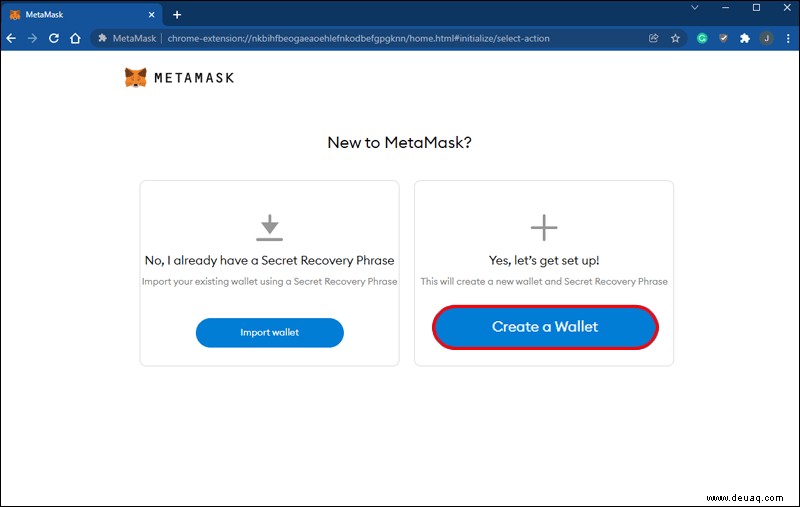The width and height of the screenshot is (800, 507).
Task: Open the profile avatar J
Action: 766,38
